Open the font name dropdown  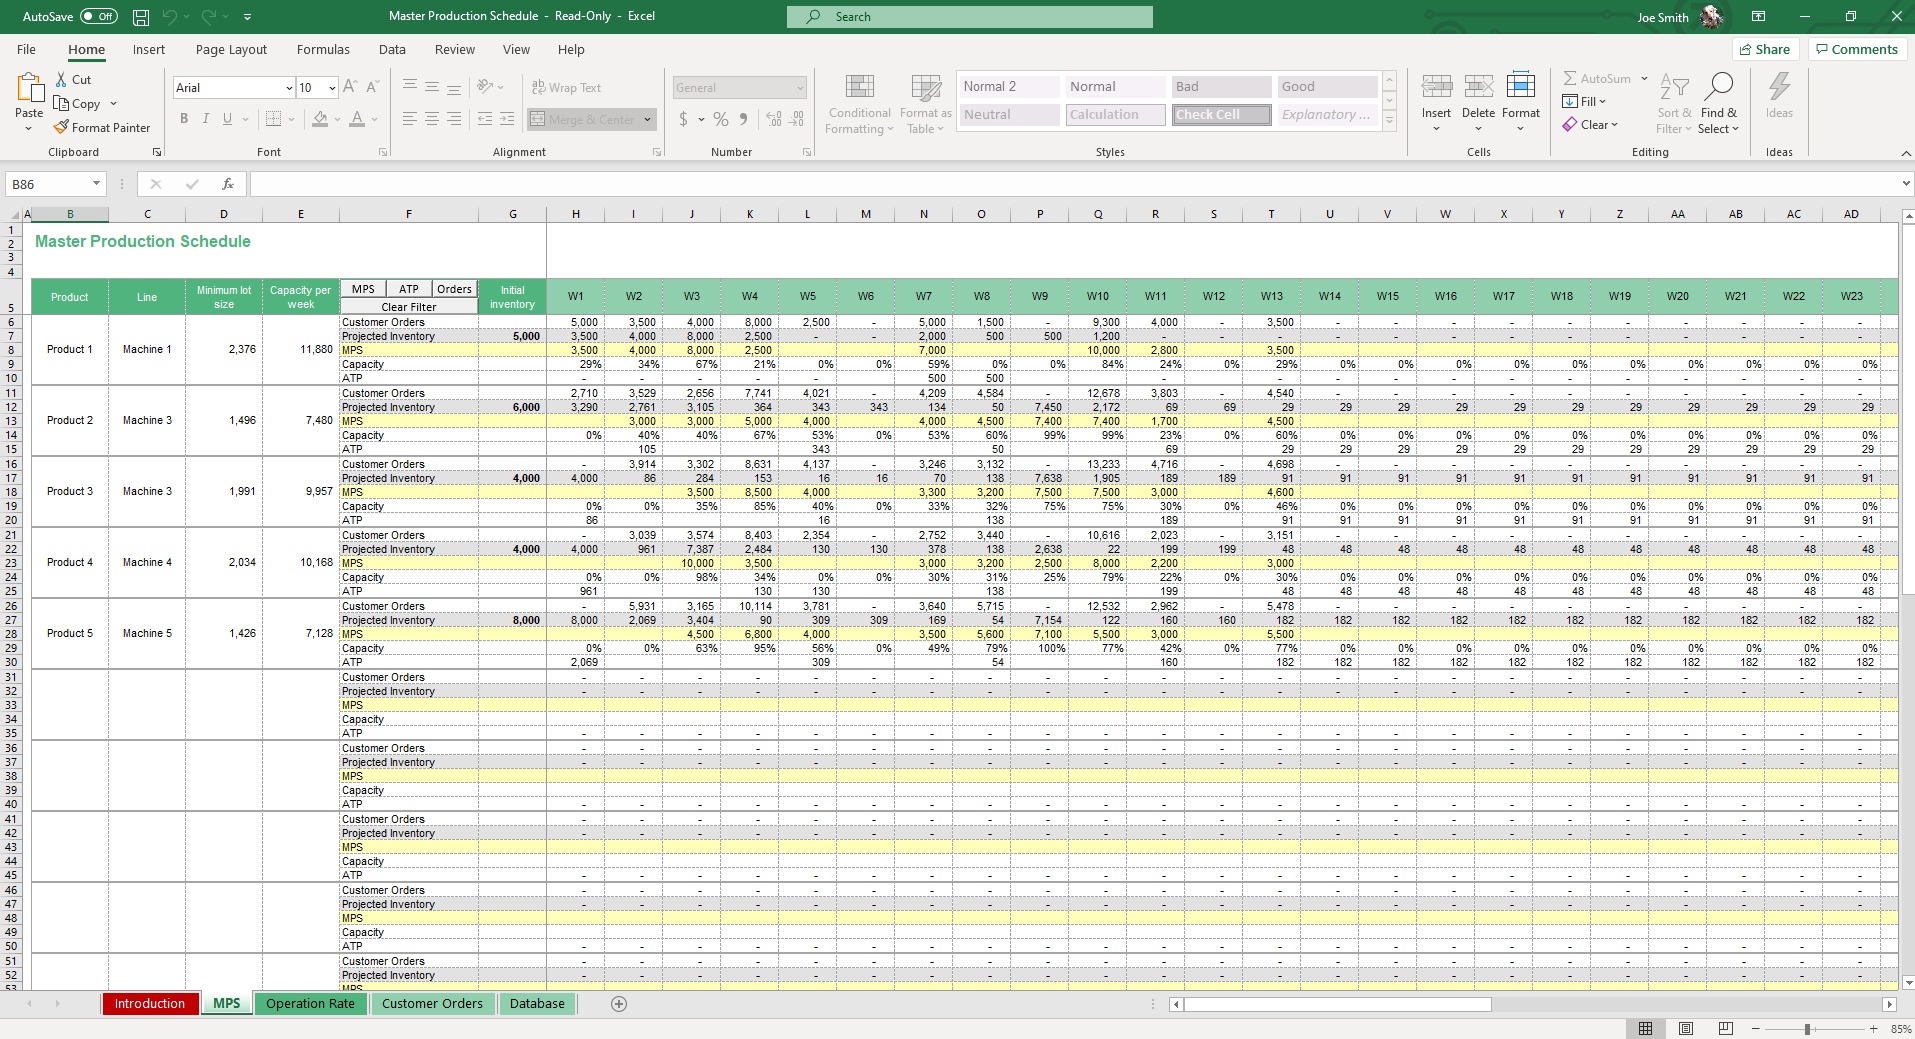289,88
